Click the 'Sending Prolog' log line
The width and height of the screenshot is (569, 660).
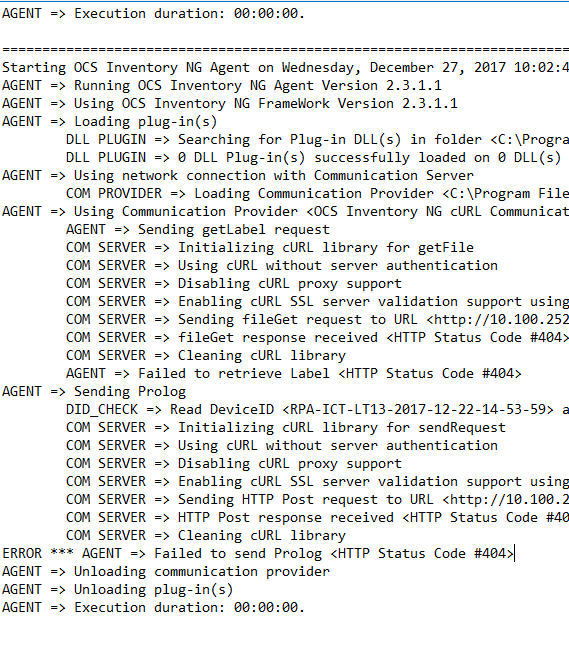point(94,391)
